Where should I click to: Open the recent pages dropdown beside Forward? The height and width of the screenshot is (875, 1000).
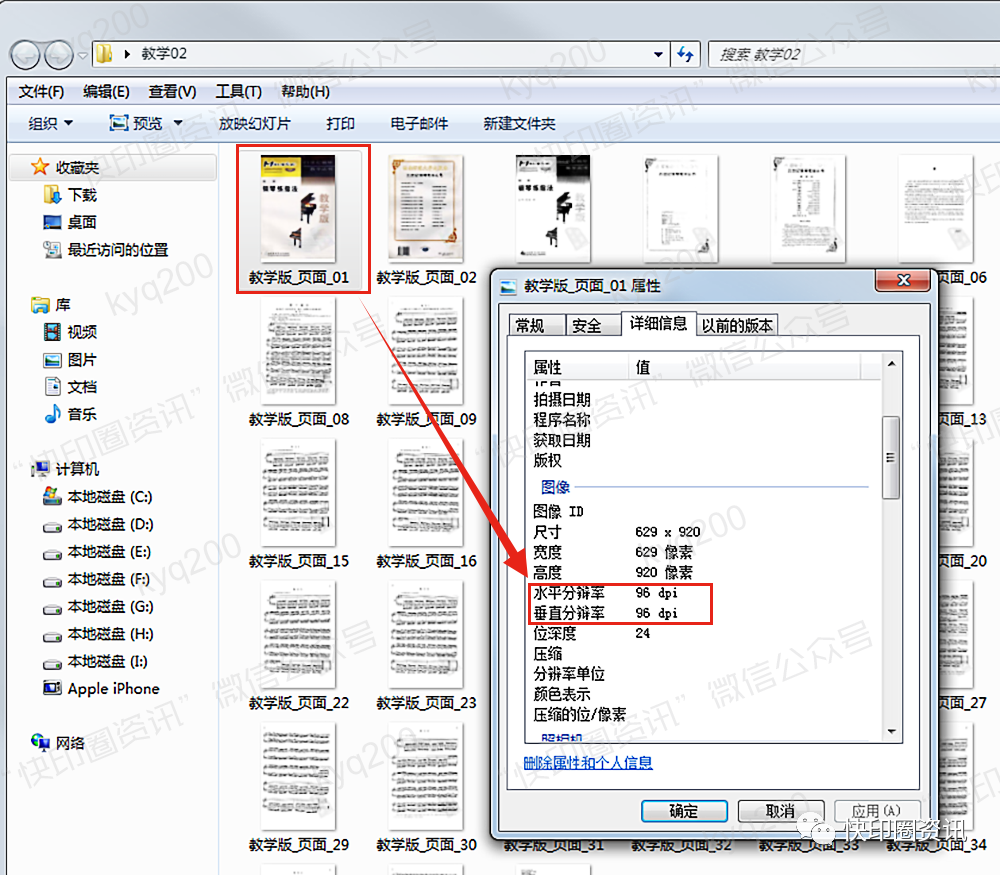[x=83, y=55]
